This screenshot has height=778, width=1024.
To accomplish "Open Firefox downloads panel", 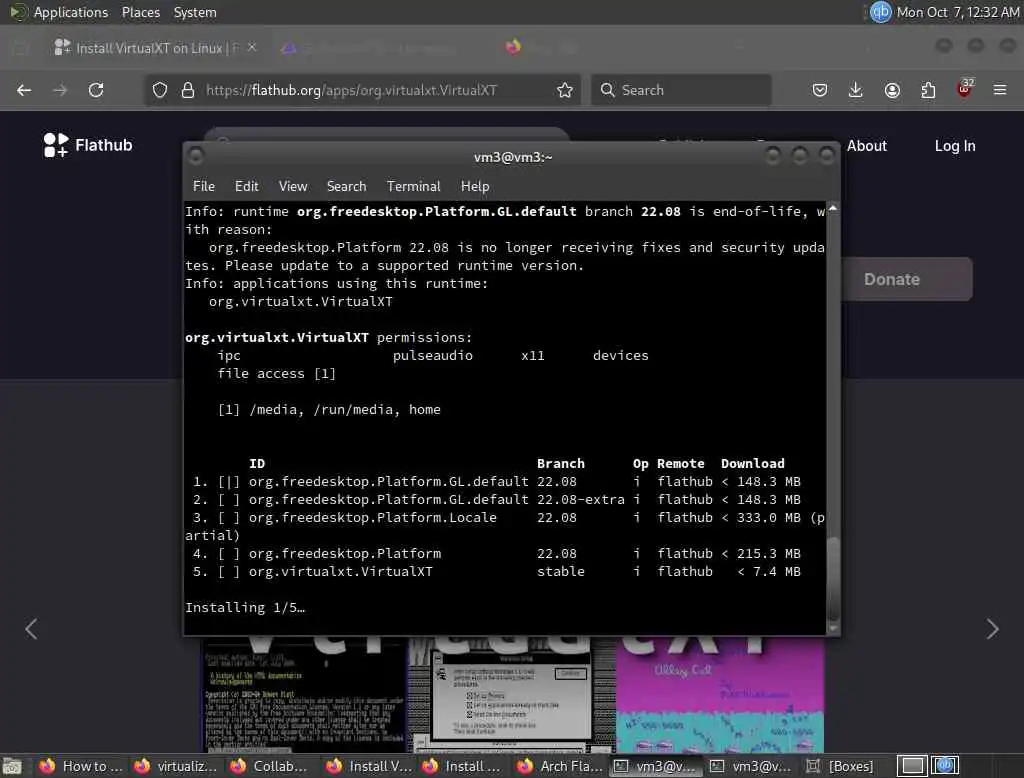I will pos(856,90).
